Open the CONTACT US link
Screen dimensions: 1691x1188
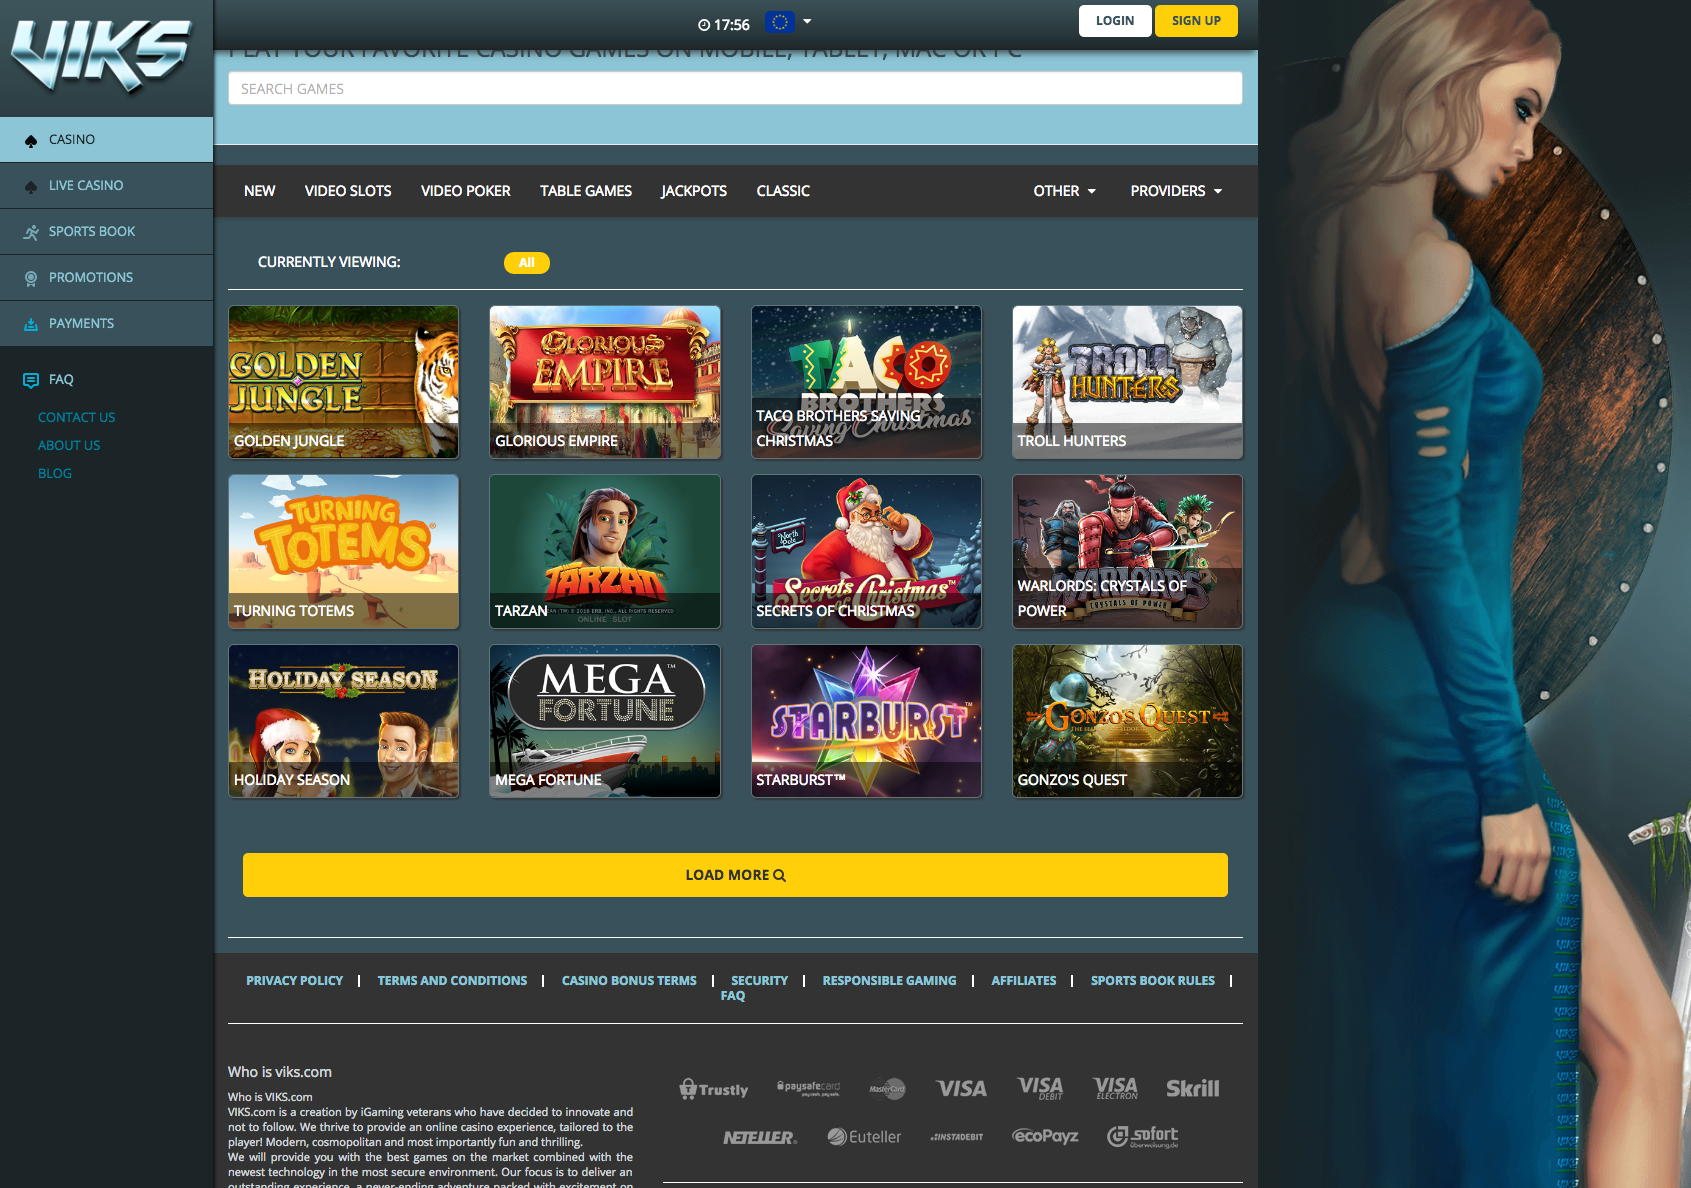pos(77,418)
